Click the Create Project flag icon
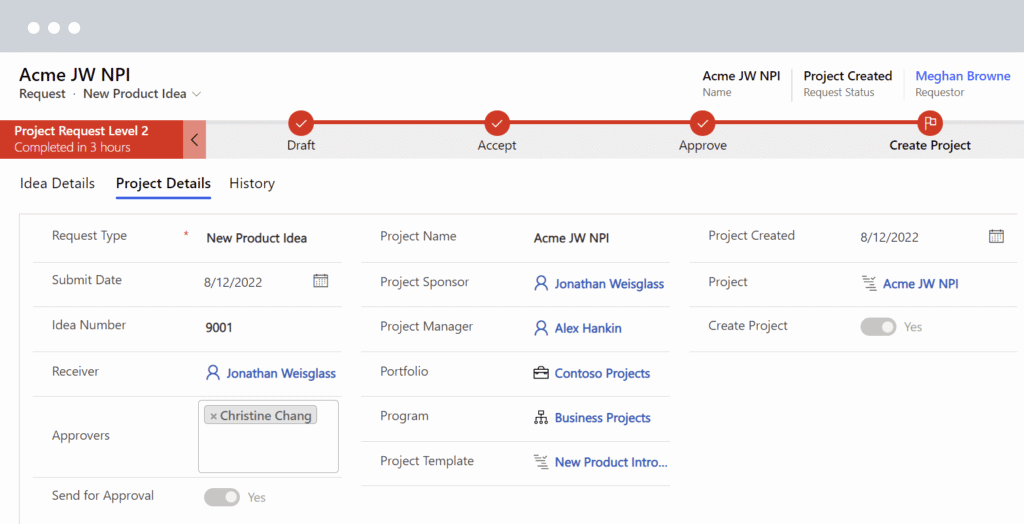 pyautogui.click(x=930, y=123)
